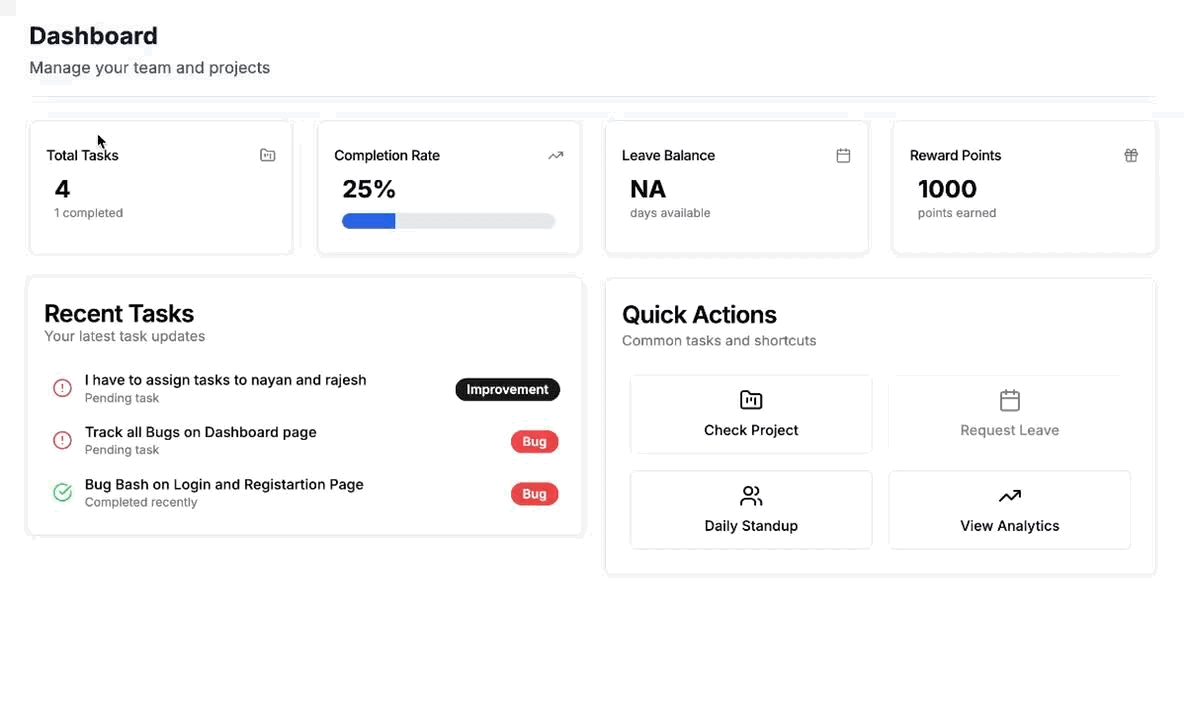Click green checkmark icon beside Bug Bash task
Viewport: 1184px width, 704px height.
[62, 492]
